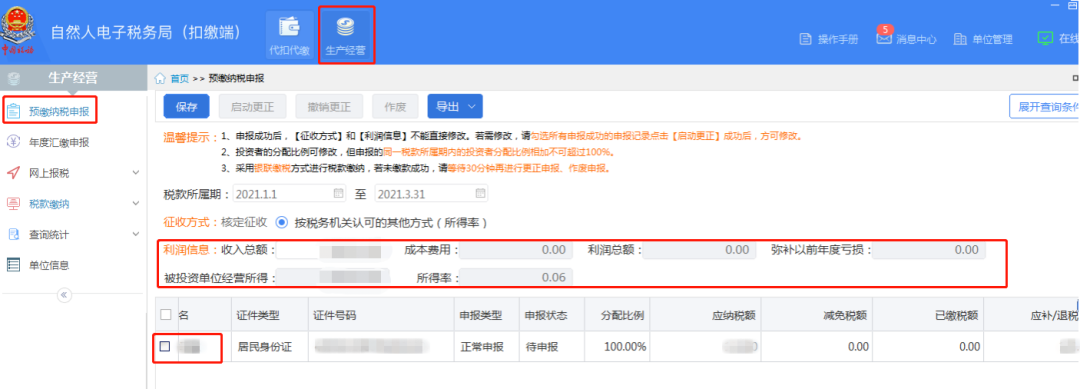
Task: Click the 税款所属期 end date field
Action: [x=431, y=193]
